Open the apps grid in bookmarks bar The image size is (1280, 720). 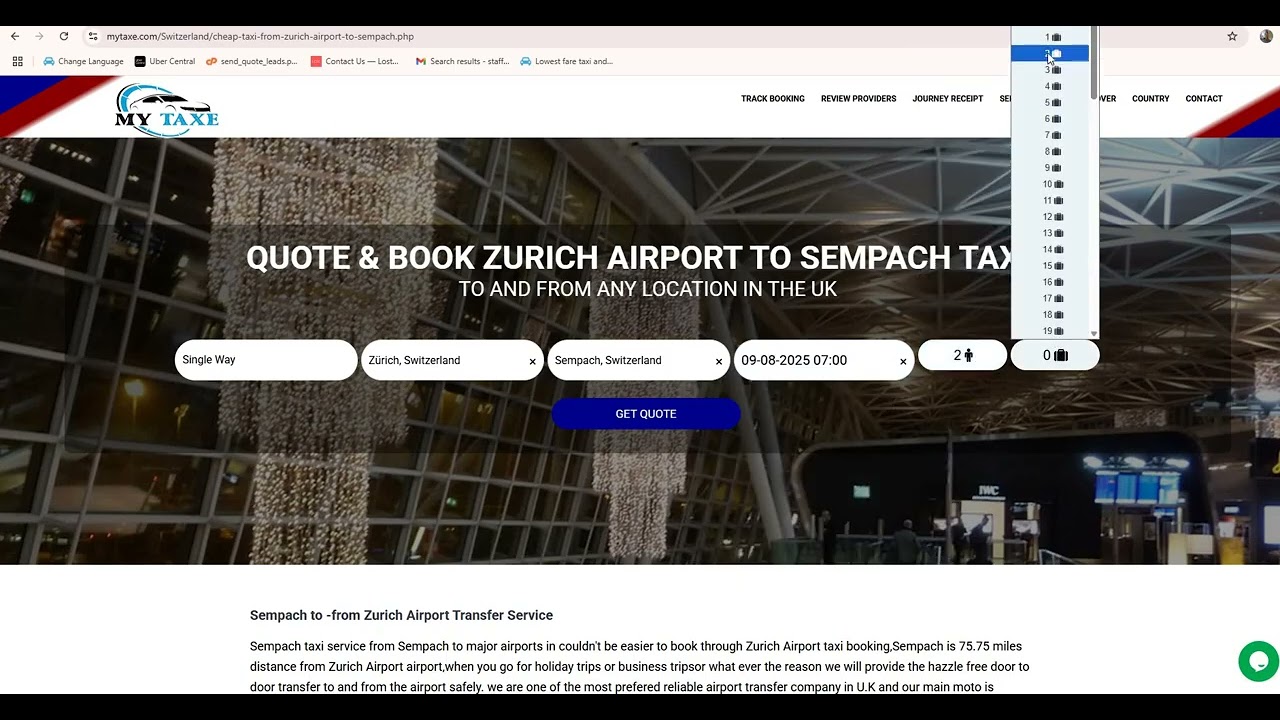[17, 61]
